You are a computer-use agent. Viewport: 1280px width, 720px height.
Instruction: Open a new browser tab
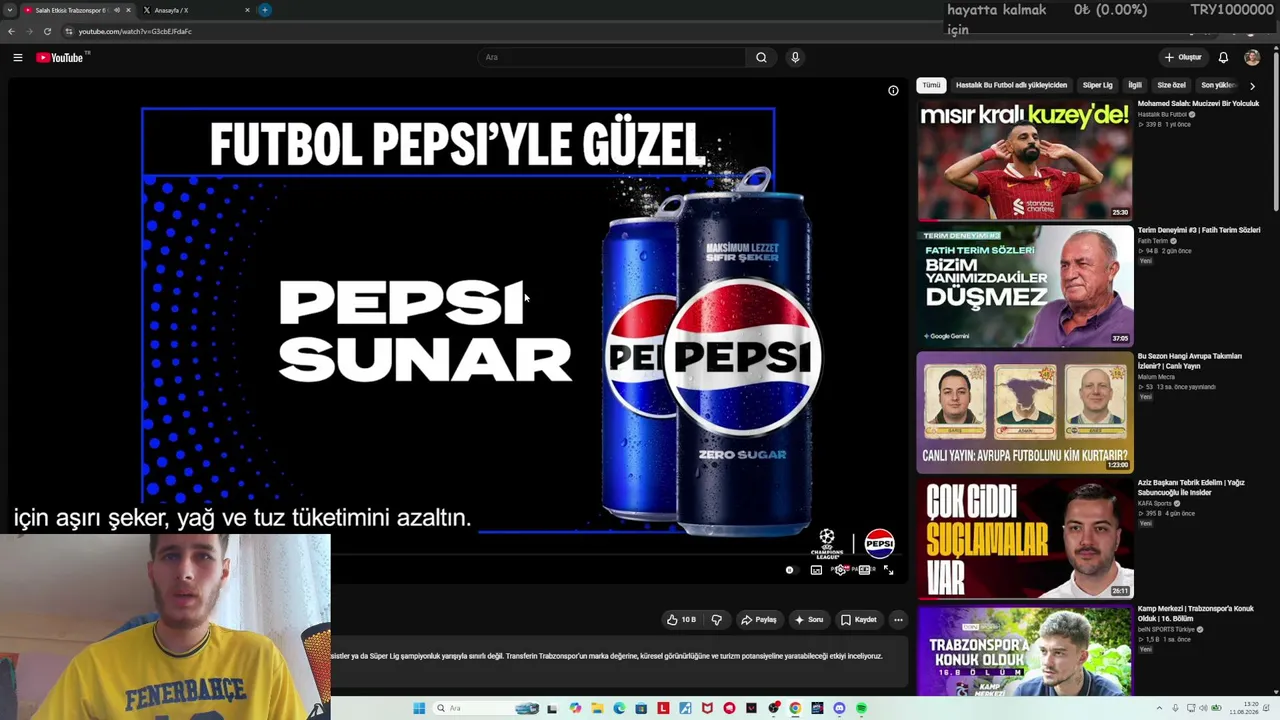click(x=265, y=10)
